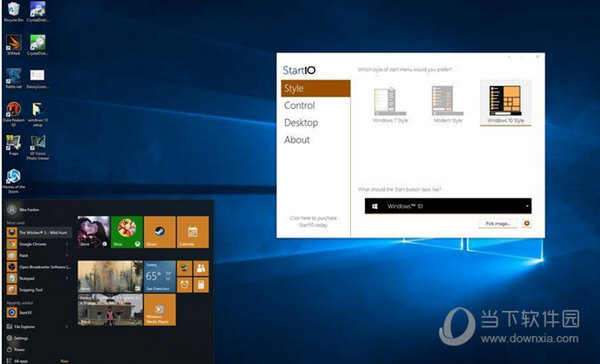Expand Paint jump list arrow

pyautogui.click(x=67, y=255)
